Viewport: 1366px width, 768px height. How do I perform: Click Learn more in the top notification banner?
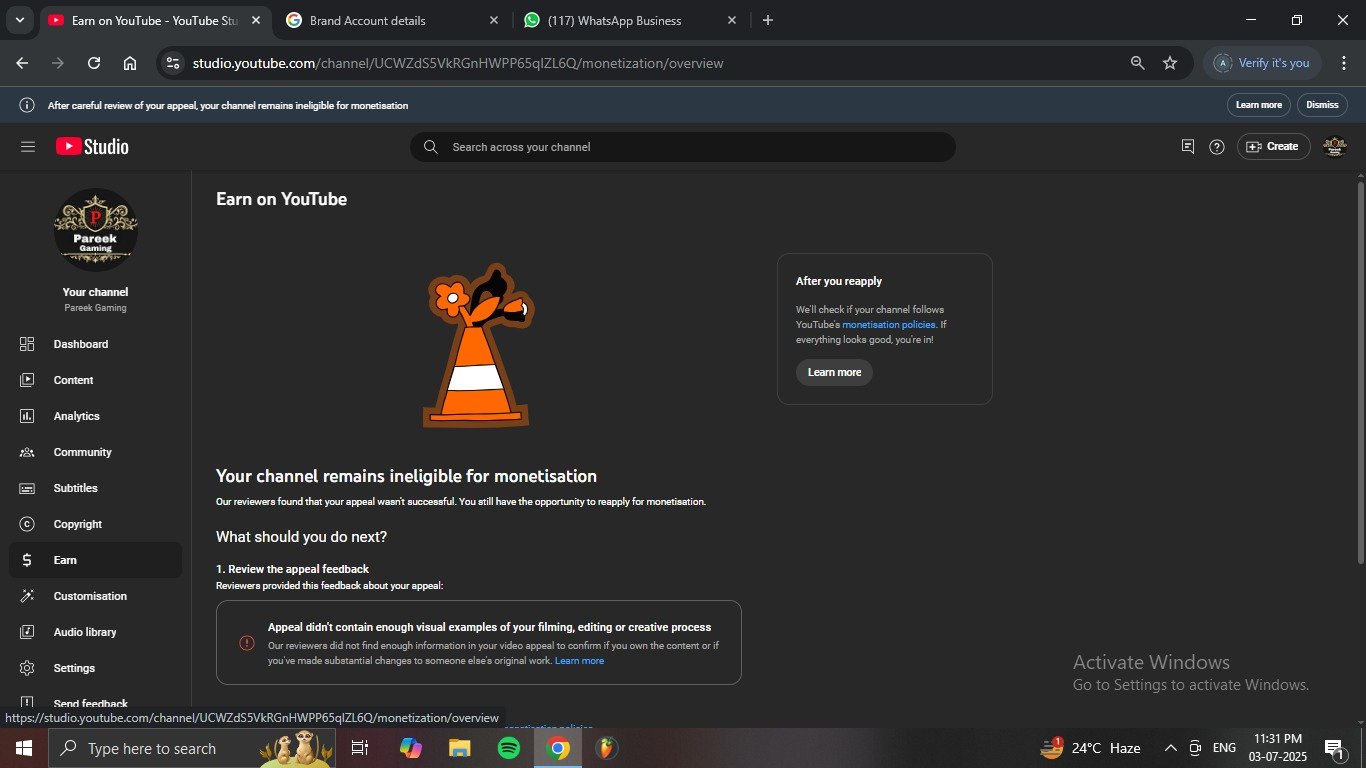tap(1258, 105)
